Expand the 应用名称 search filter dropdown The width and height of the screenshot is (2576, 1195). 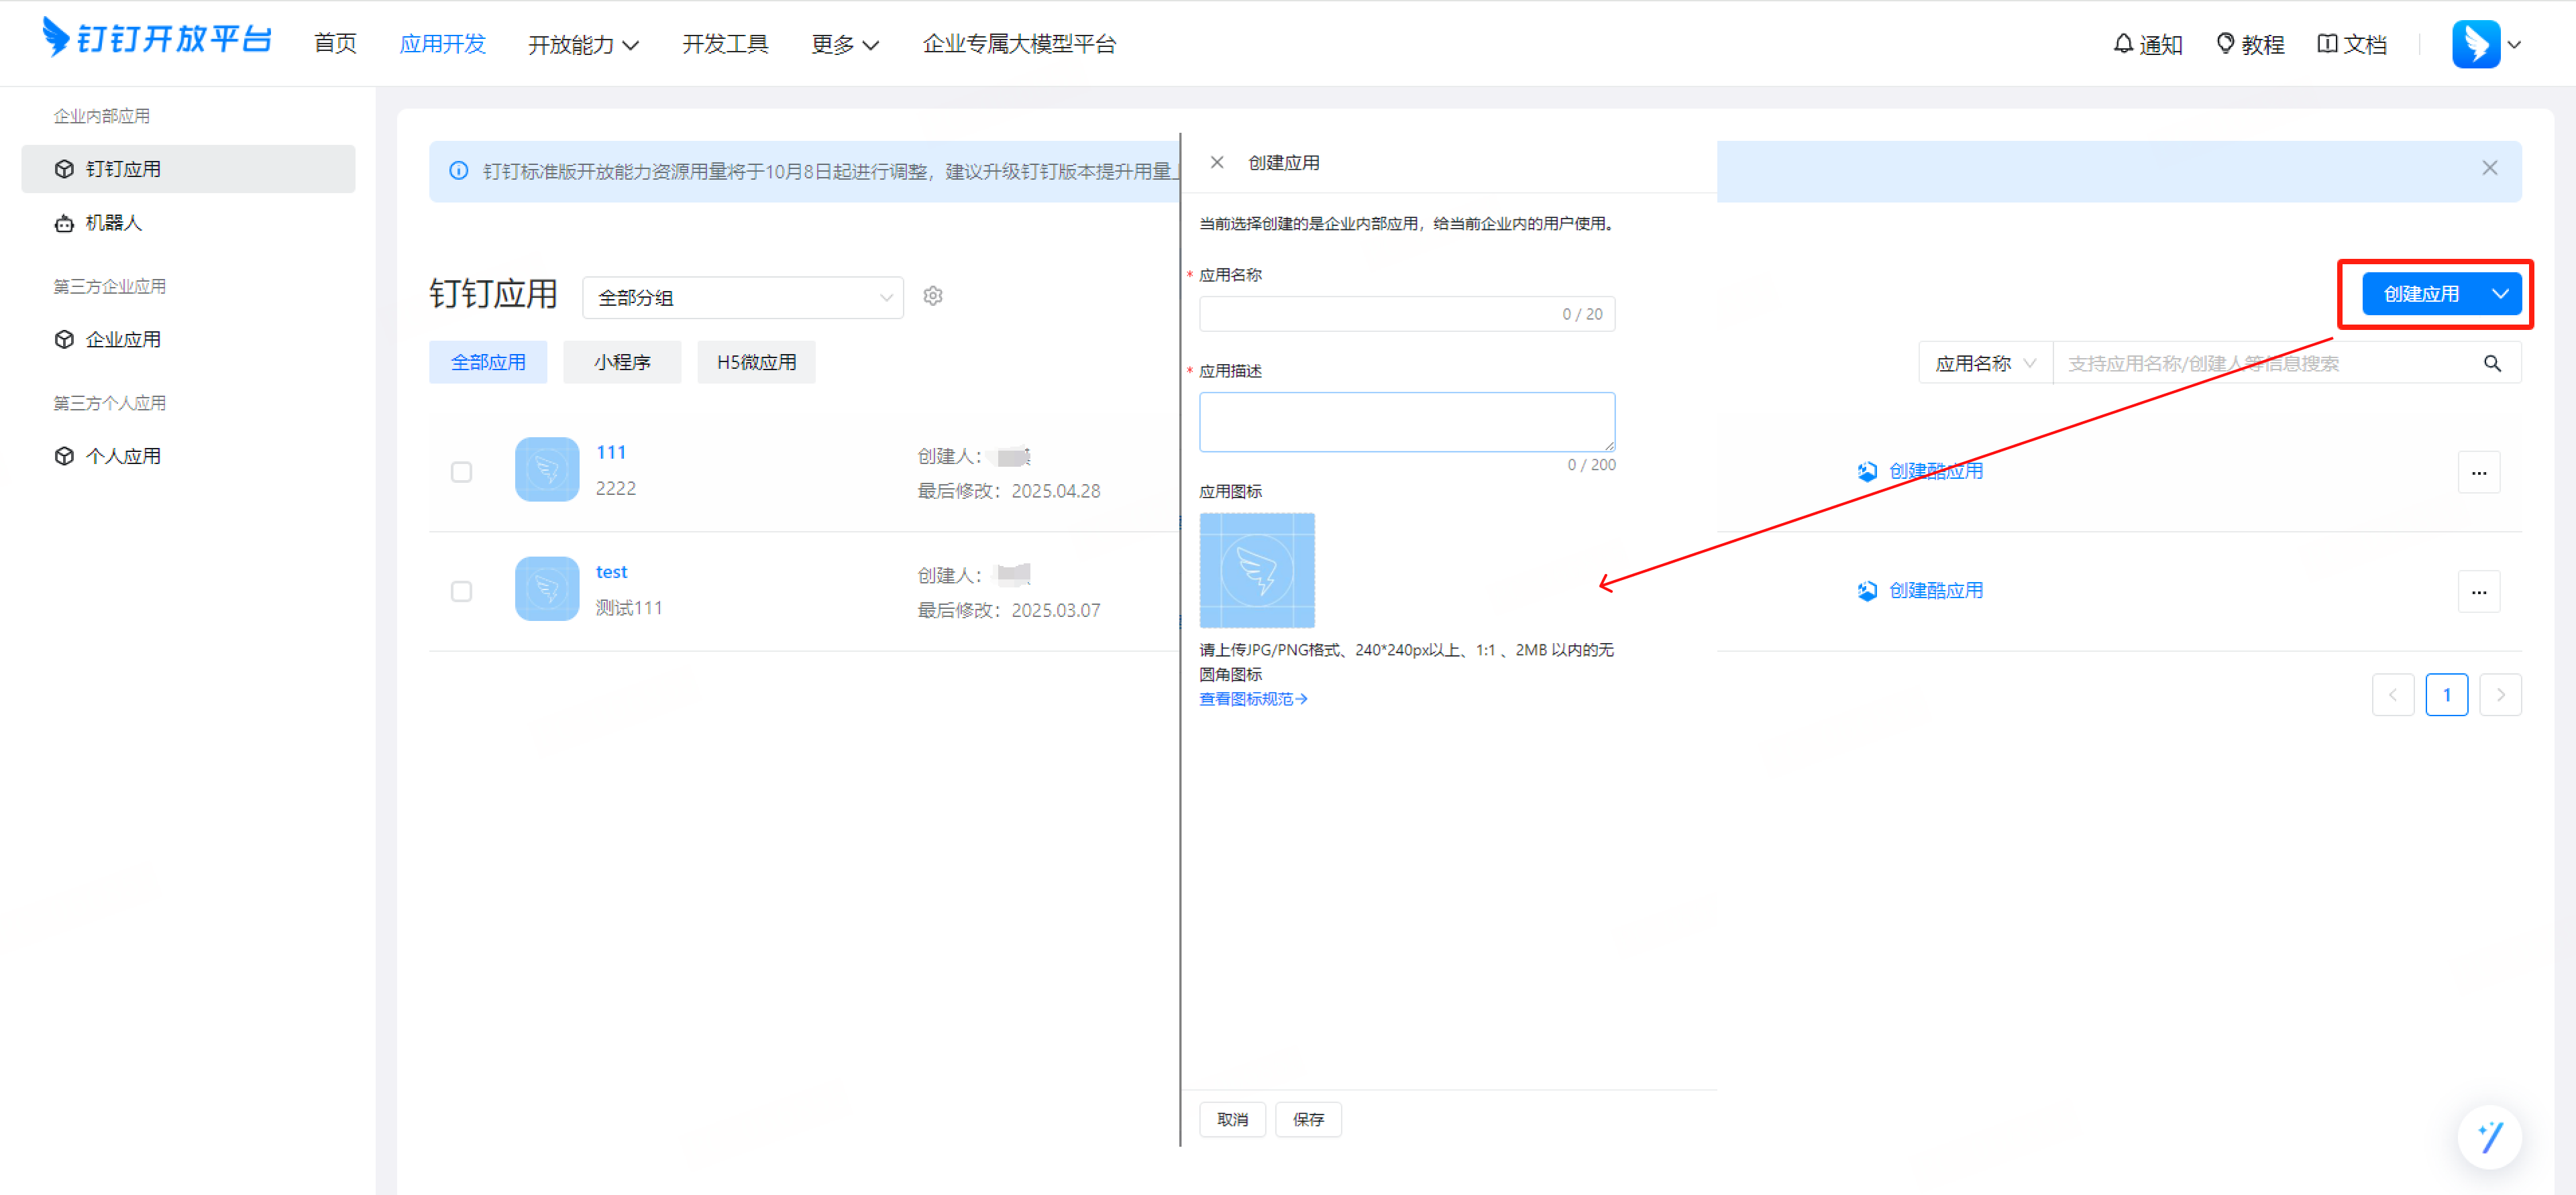(x=1984, y=363)
